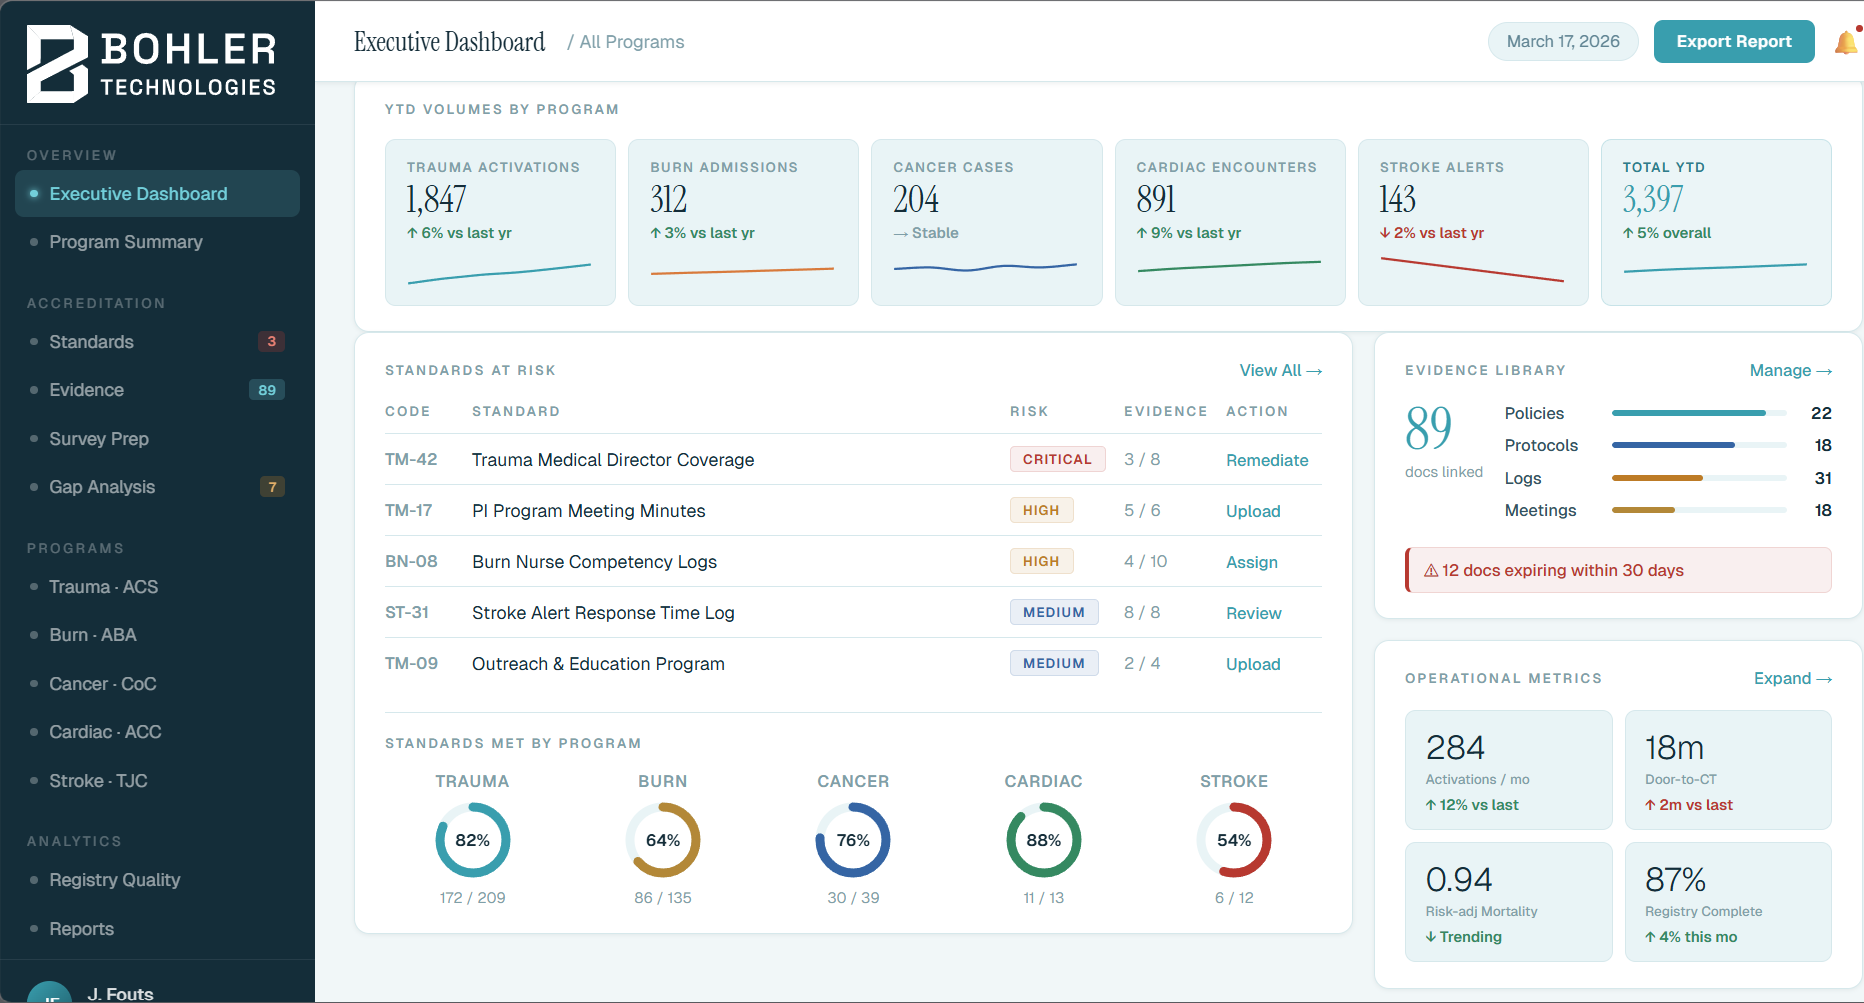Click View All standards at risk

pos(1281,371)
